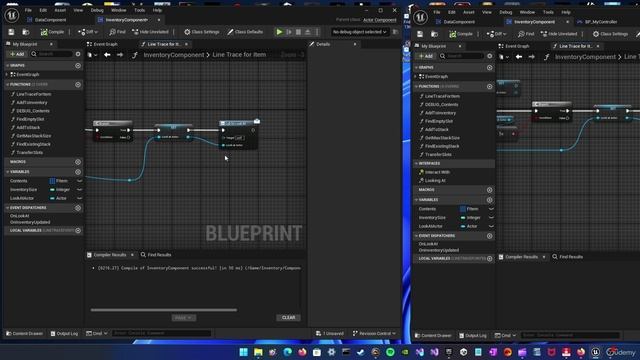Open Find Results tab in left window
The width and height of the screenshot is (640, 360).
point(156,255)
